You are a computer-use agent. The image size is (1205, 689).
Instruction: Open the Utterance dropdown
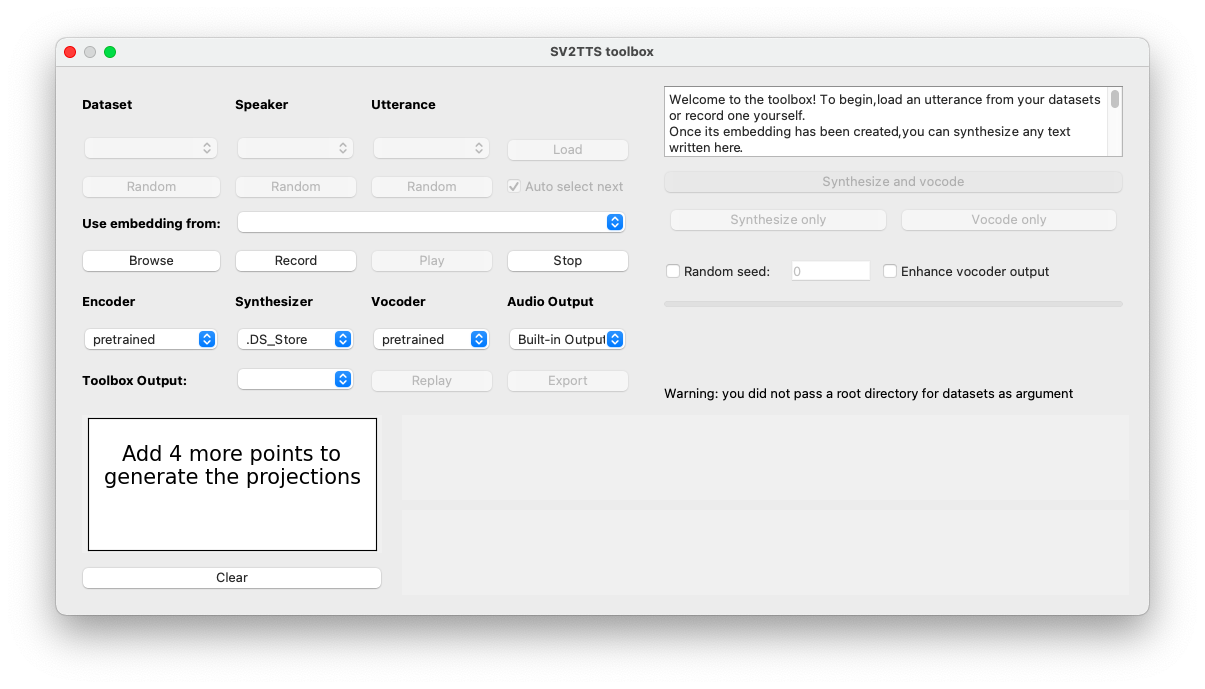[x=431, y=148]
